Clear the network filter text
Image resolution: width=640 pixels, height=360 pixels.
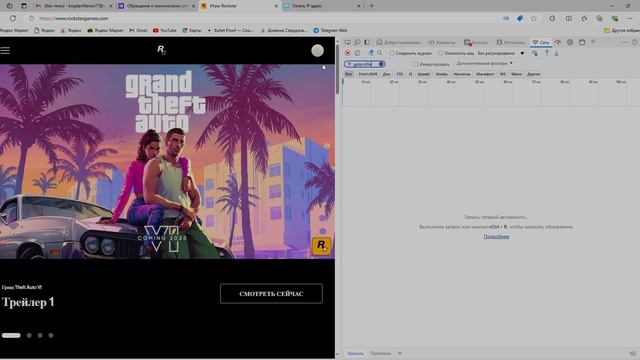coord(381,64)
